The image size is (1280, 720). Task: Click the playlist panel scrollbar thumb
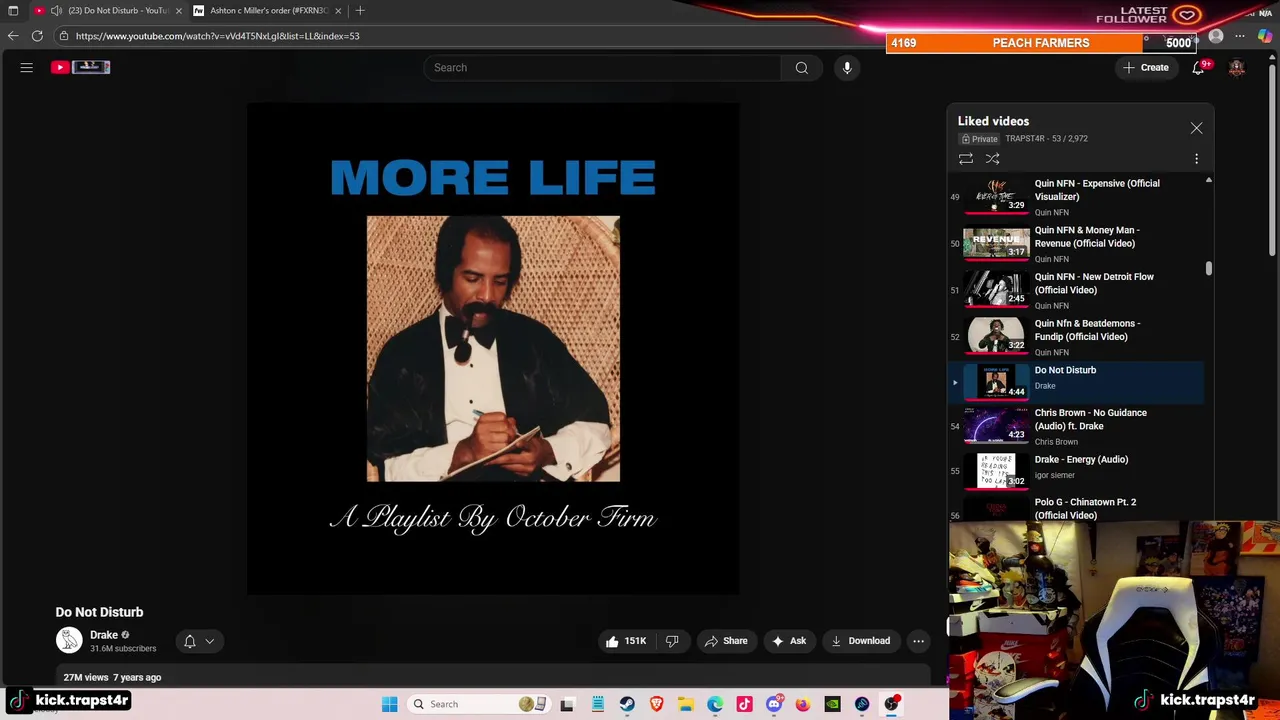pyautogui.click(x=1209, y=268)
